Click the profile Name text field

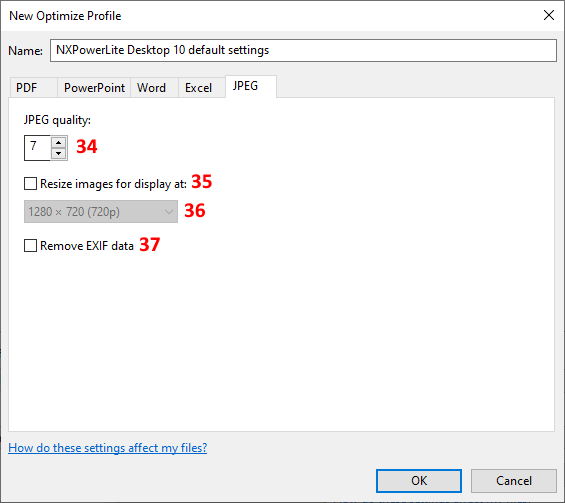[x=303, y=50]
